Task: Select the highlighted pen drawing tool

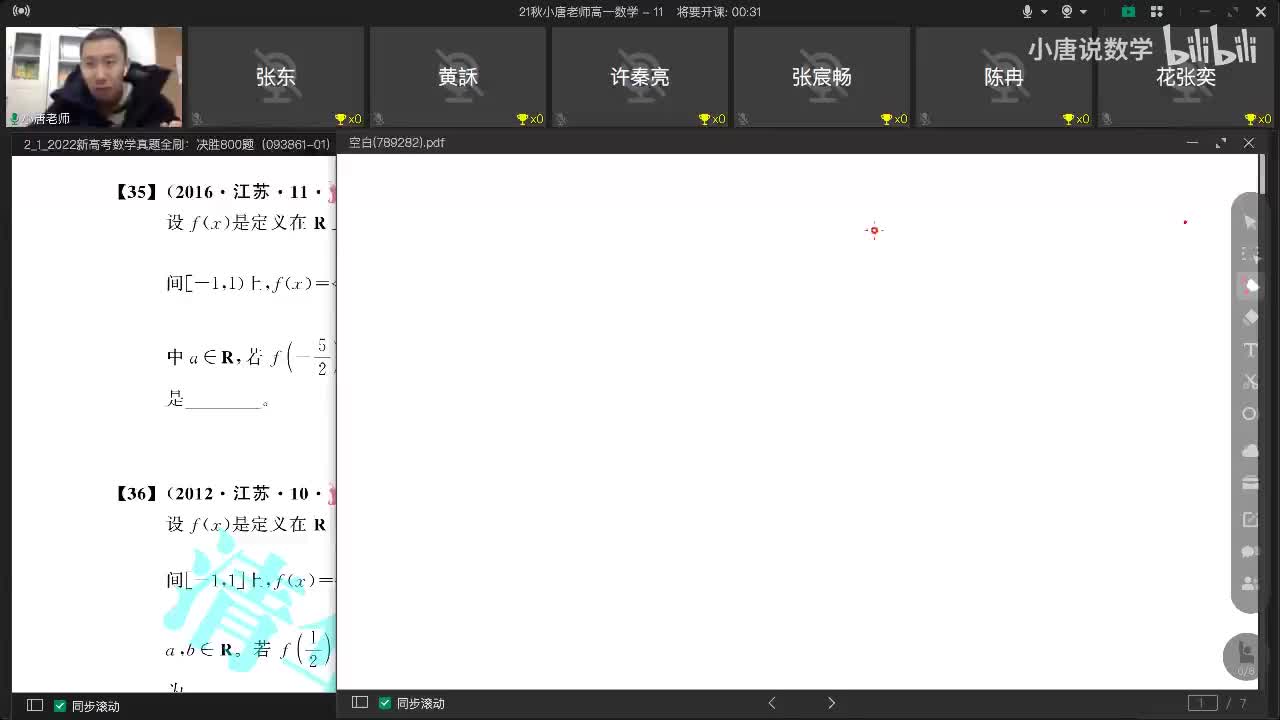Action: click(1249, 286)
